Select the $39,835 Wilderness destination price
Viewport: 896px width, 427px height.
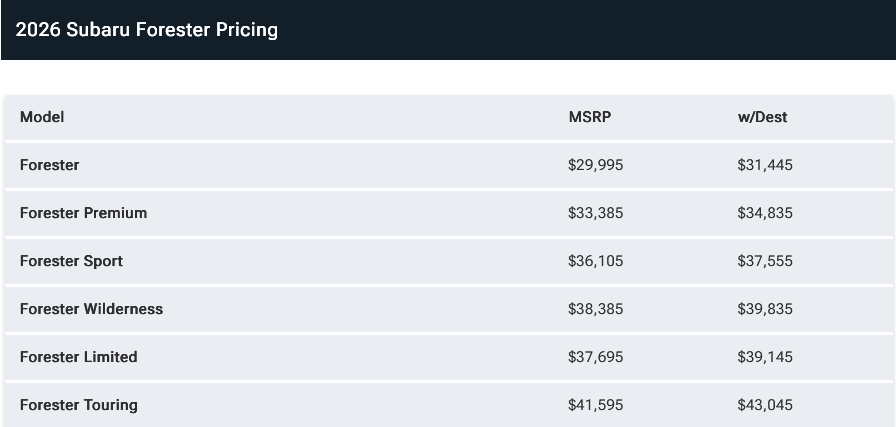tap(765, 309)
